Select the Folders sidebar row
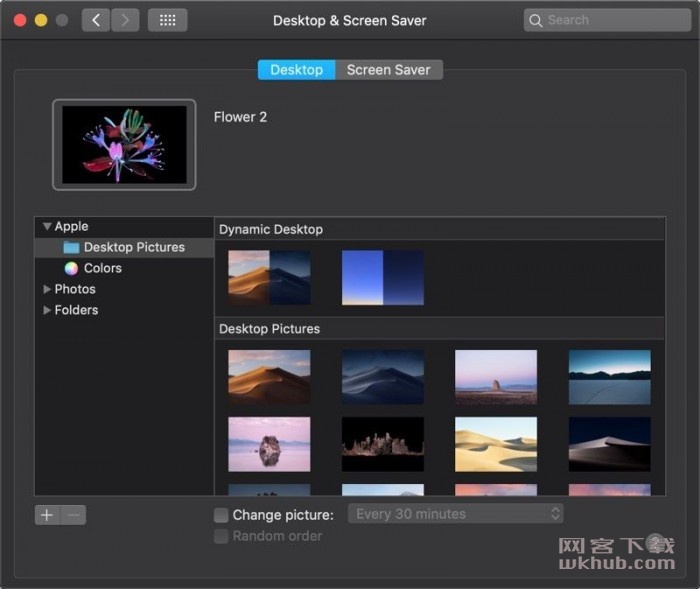Viewport: 700px width, 589px height. coord(124,310)
